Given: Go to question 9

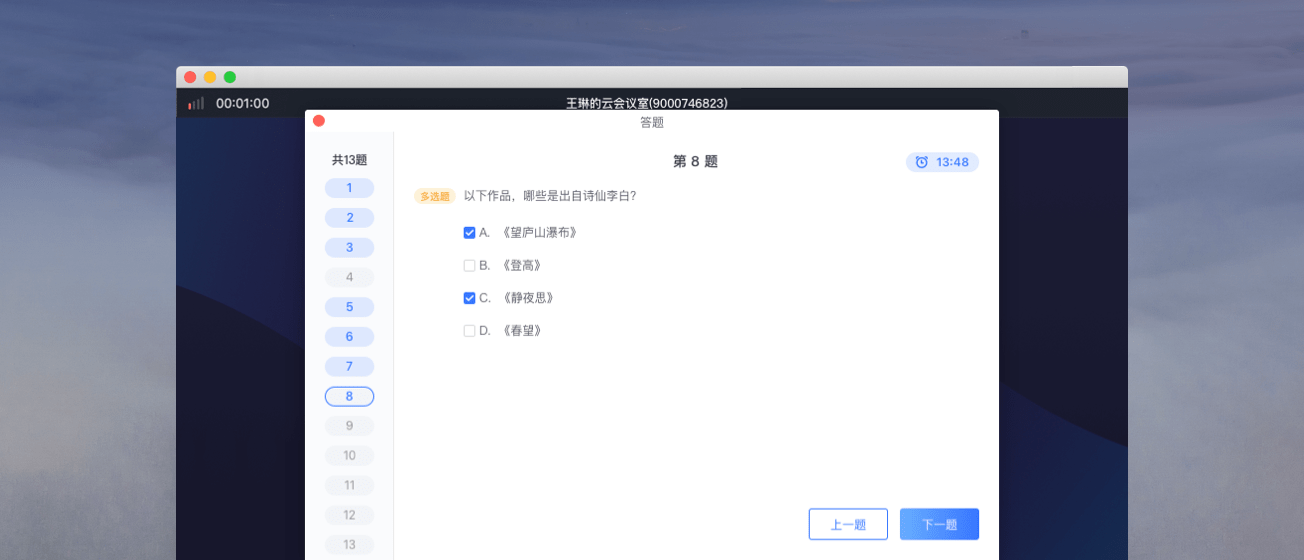Looking at the screenshot, I should 349,426.
